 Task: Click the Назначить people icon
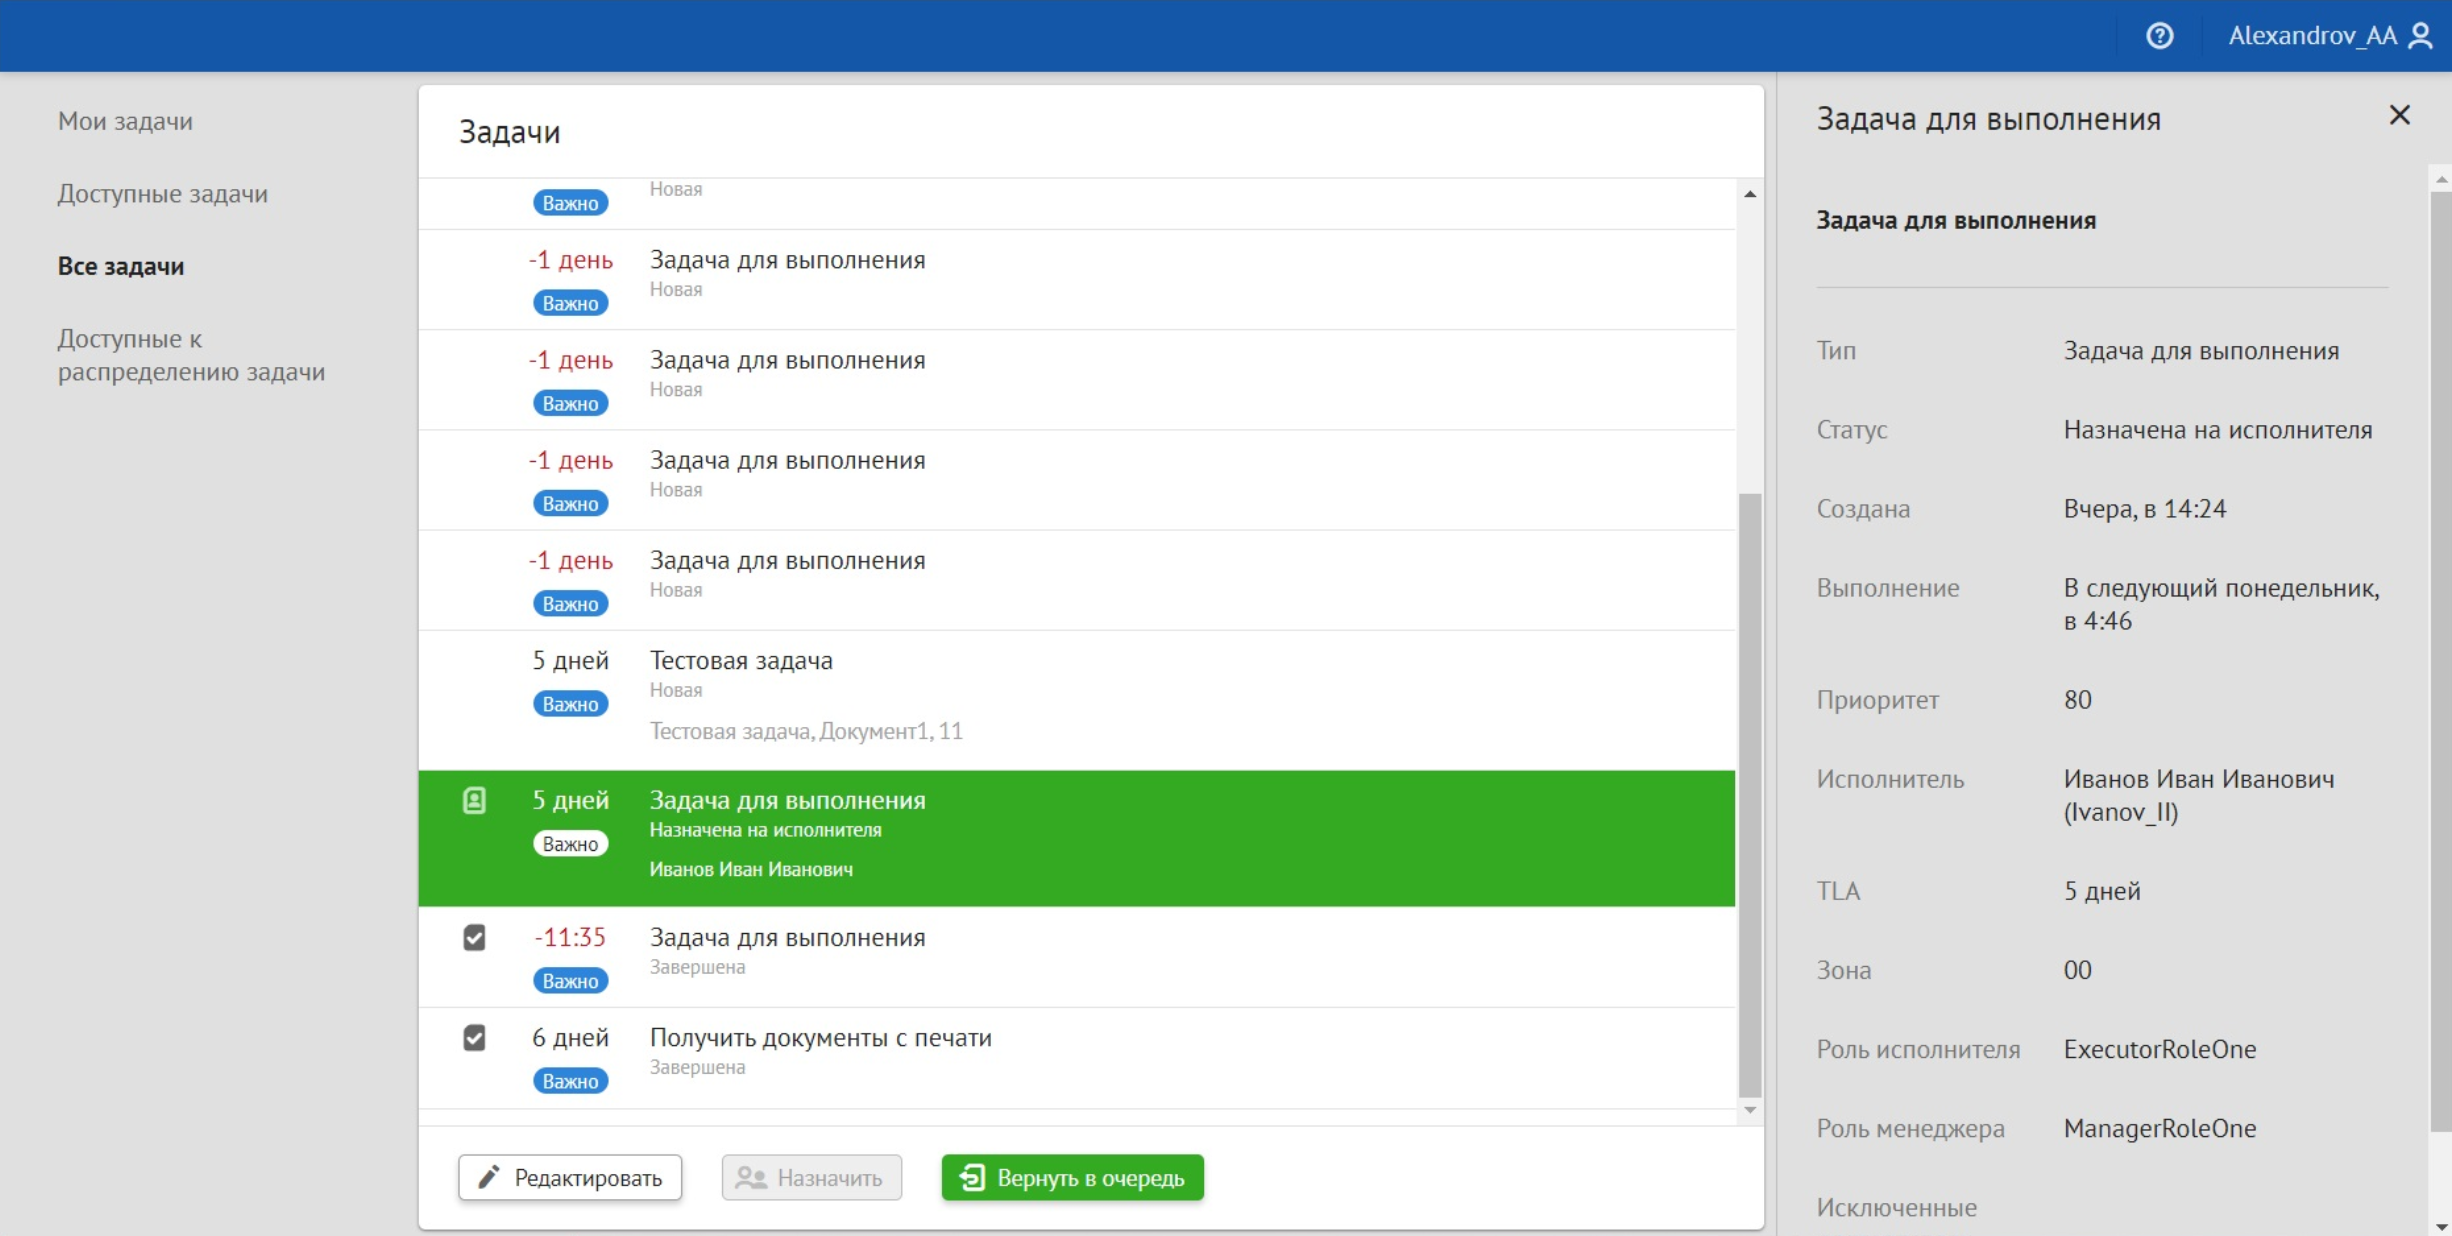(x=750, y=1178)
